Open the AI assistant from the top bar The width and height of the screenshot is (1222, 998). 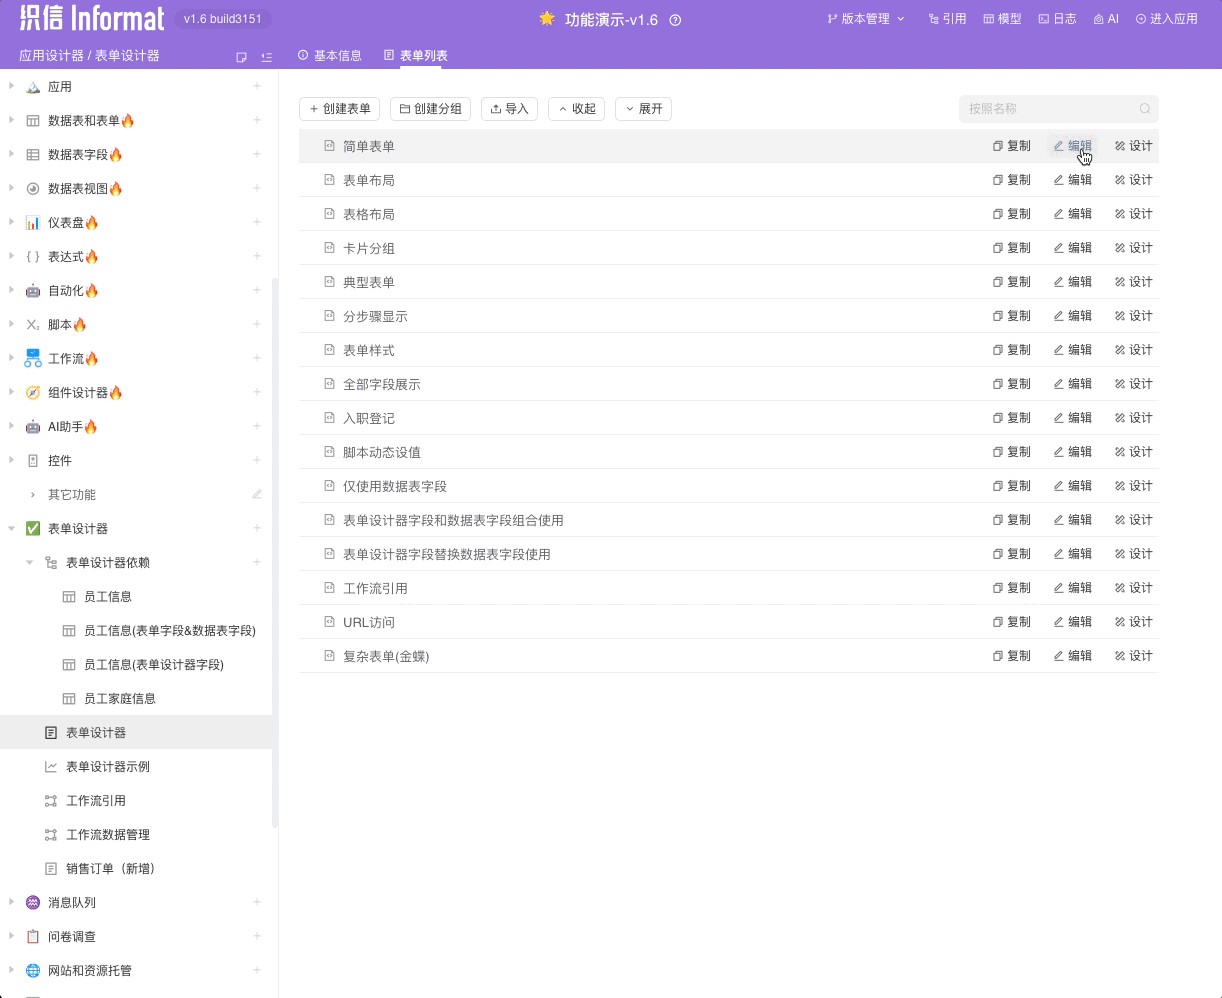[1106, 19]
